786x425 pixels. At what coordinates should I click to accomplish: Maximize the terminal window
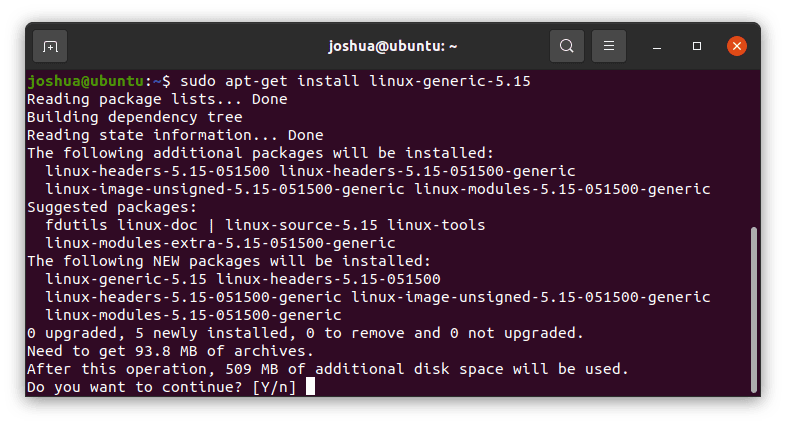(697, 46)
